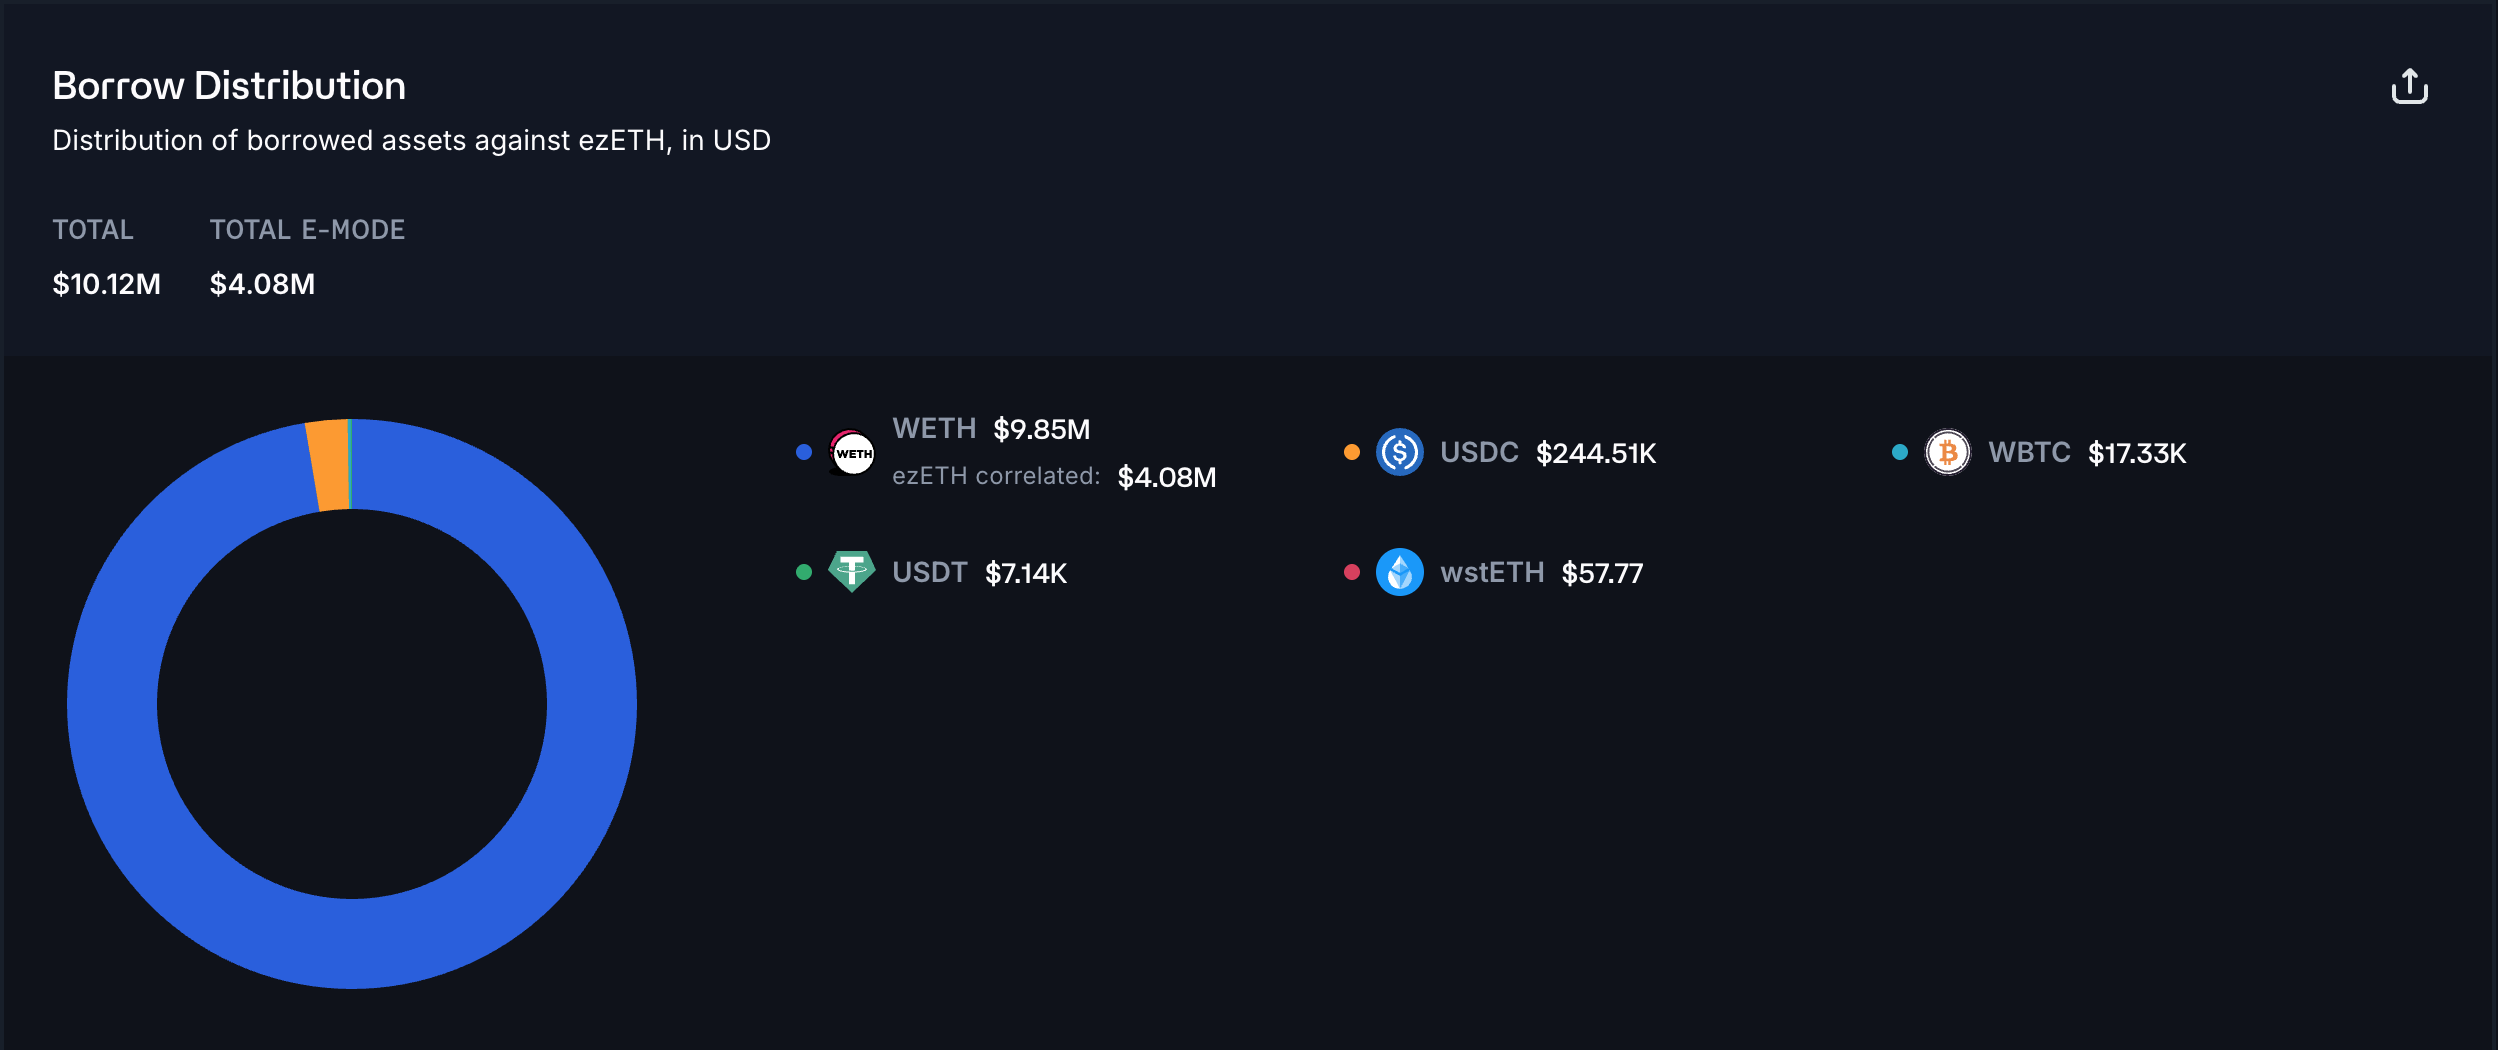Click the orange USDC donut slice
2498x1050 pixels.
point(328,466)
